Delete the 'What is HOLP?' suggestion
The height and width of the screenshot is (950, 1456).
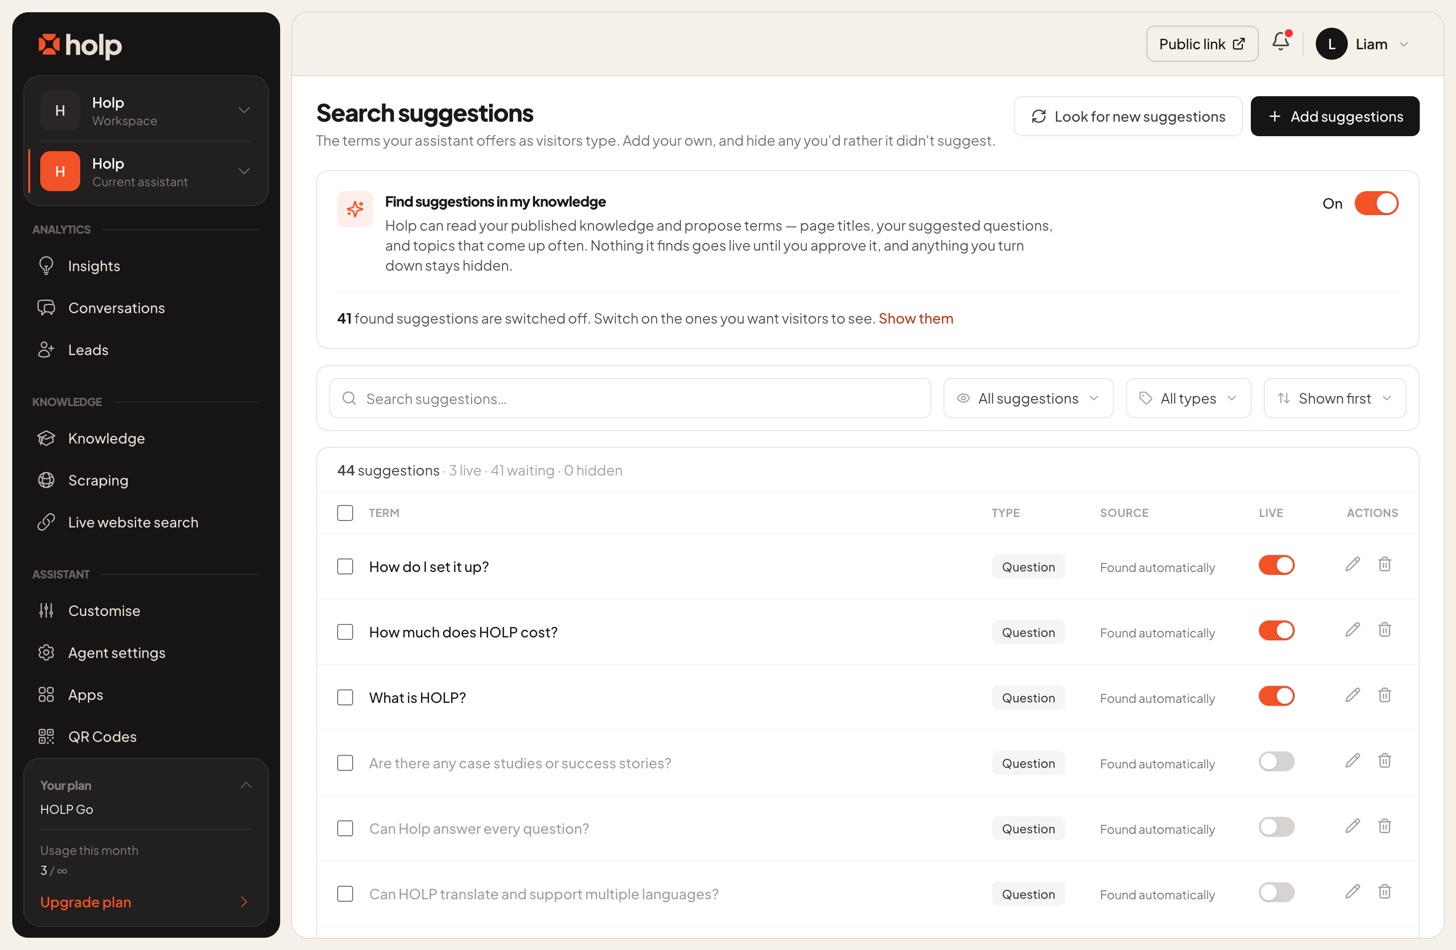(x=1384, y=696)
